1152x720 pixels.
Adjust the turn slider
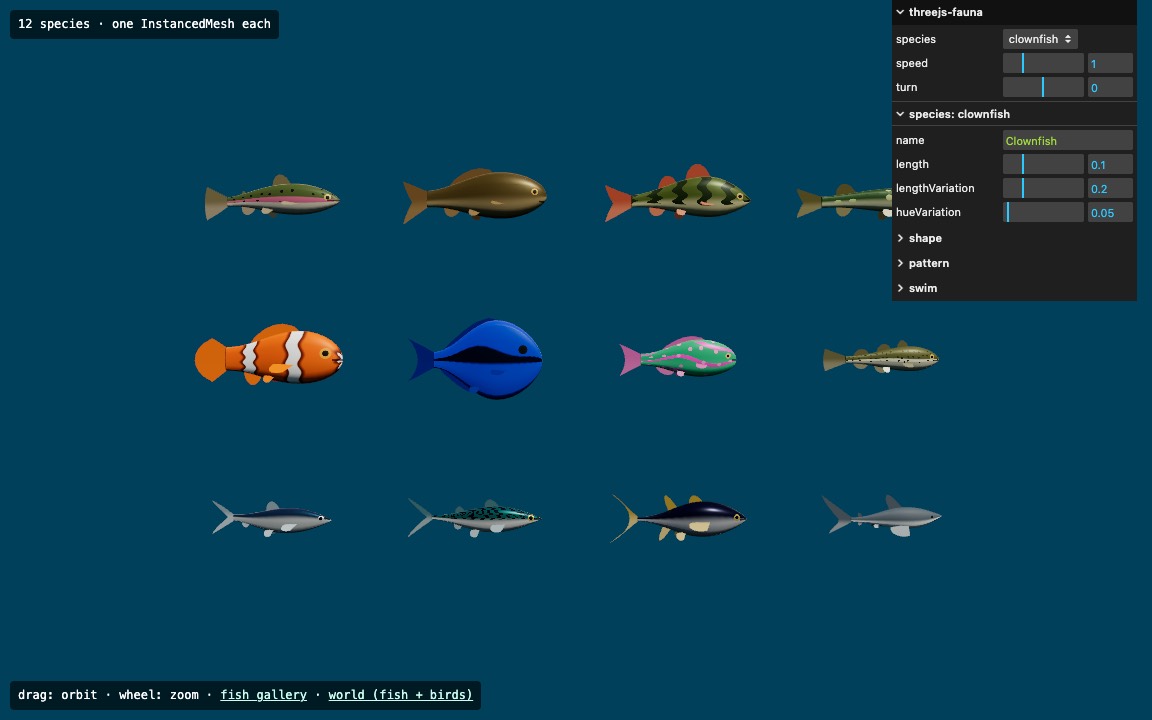point(1043,87)
